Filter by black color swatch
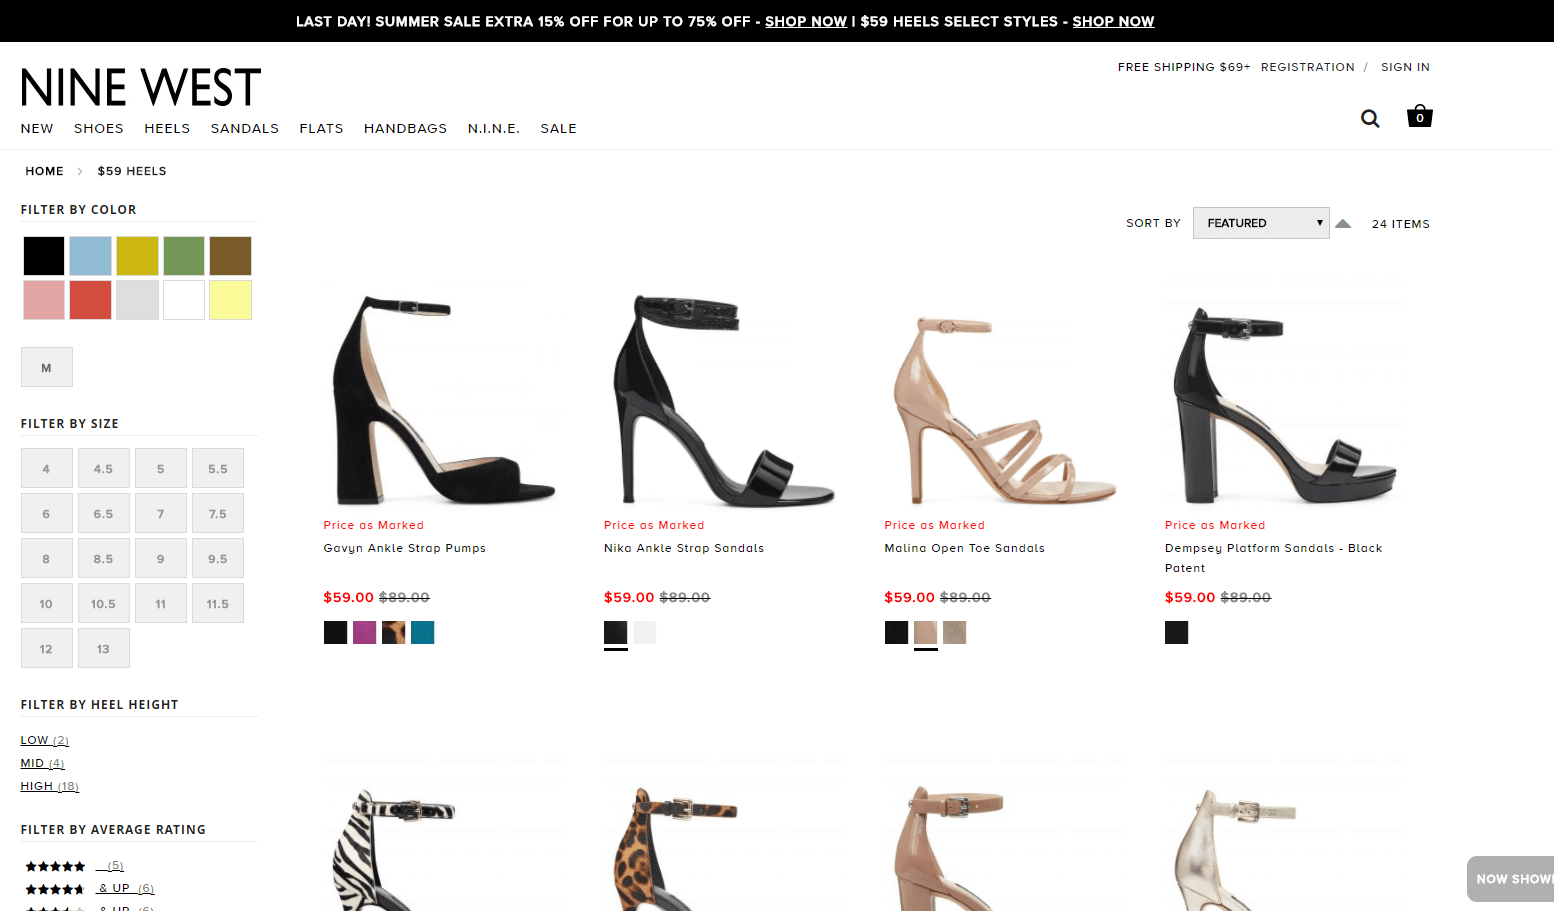The width and height of the screenshot is (1554, 911). 44,256
